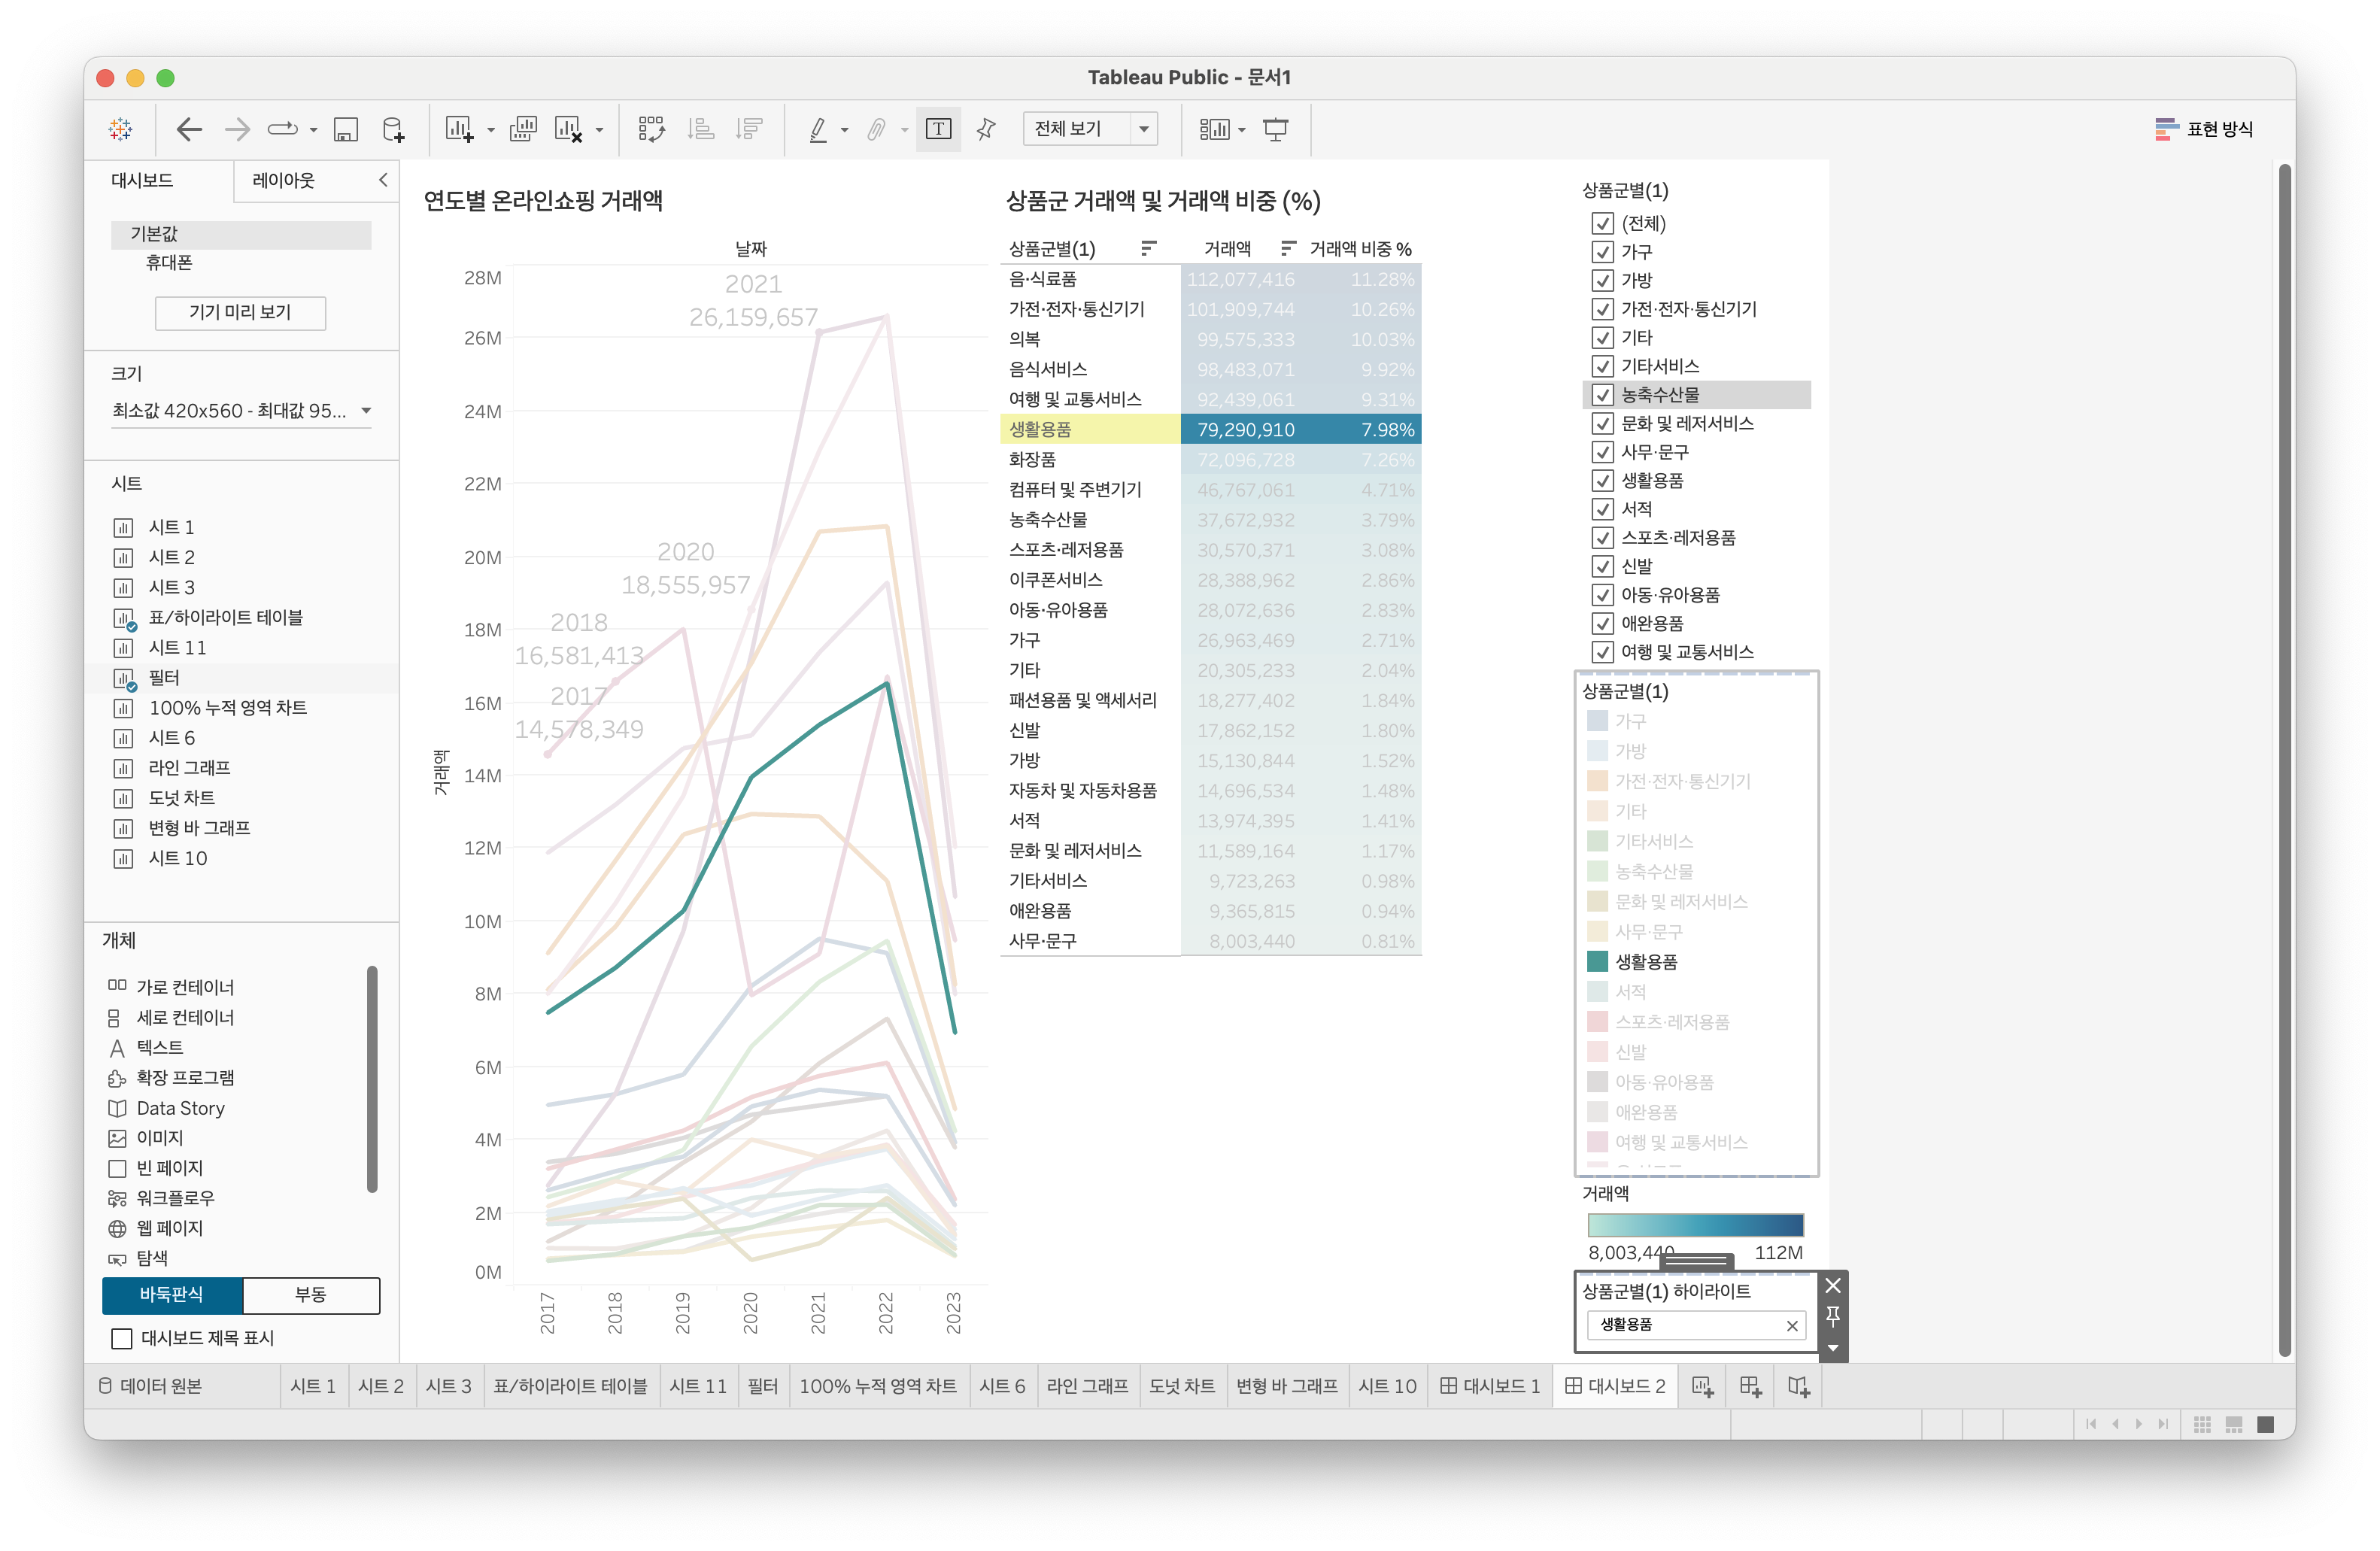Click the save icon in toolbar
The image size is (2380, 1551).
[x=345, y=129]
